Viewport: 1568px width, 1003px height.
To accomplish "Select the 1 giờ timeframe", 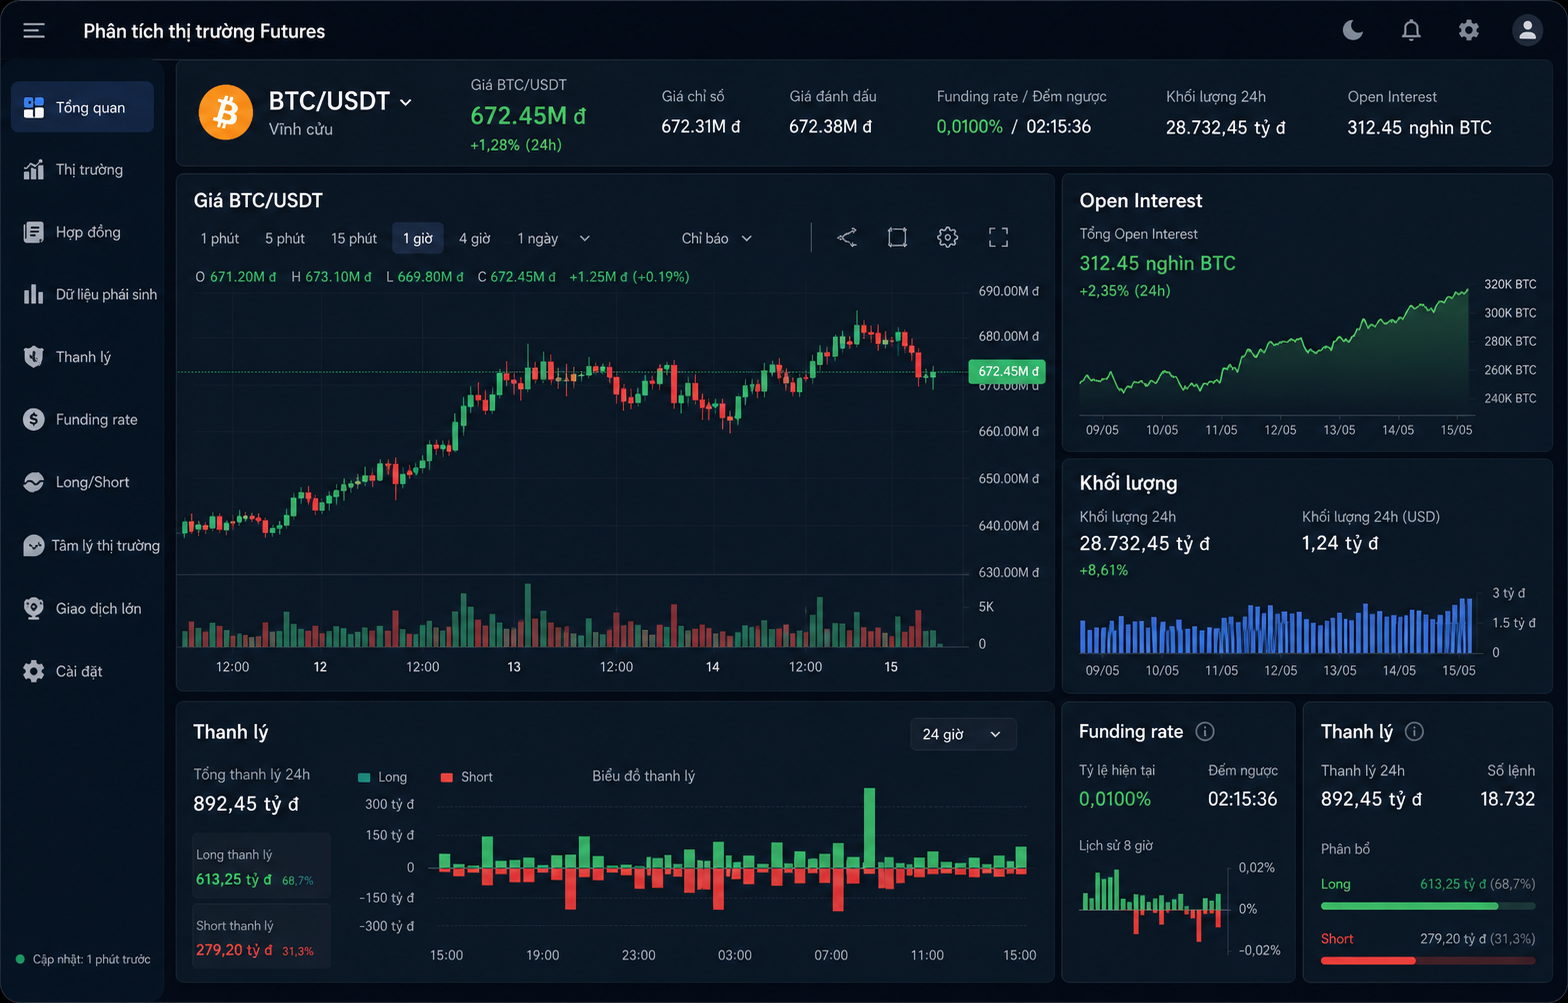I will (418, 238).
